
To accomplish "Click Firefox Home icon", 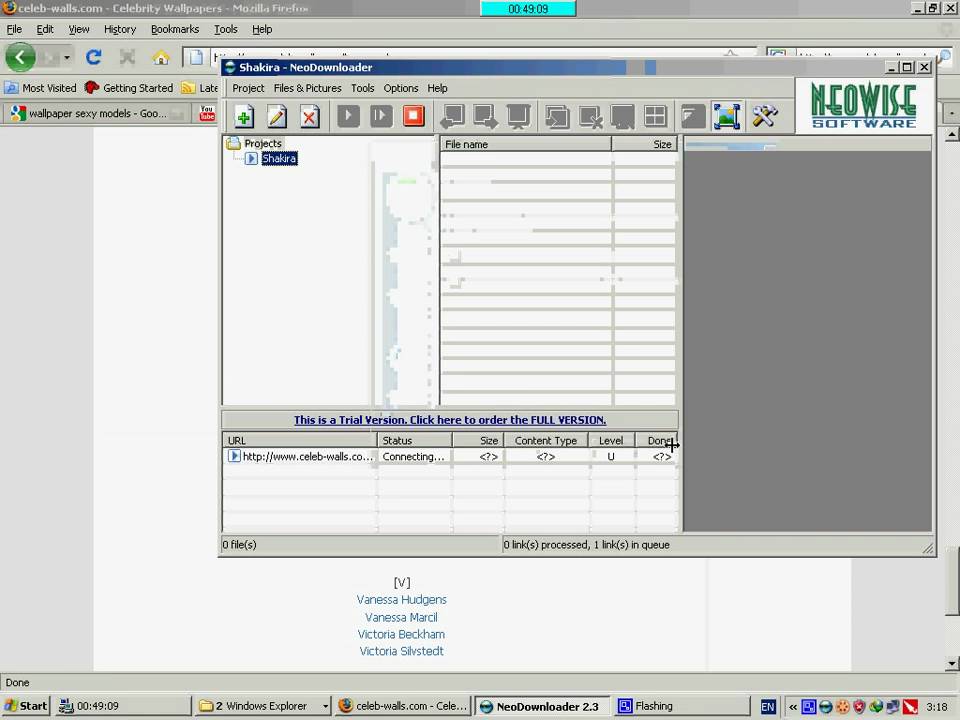I will [x=161, y=58].
